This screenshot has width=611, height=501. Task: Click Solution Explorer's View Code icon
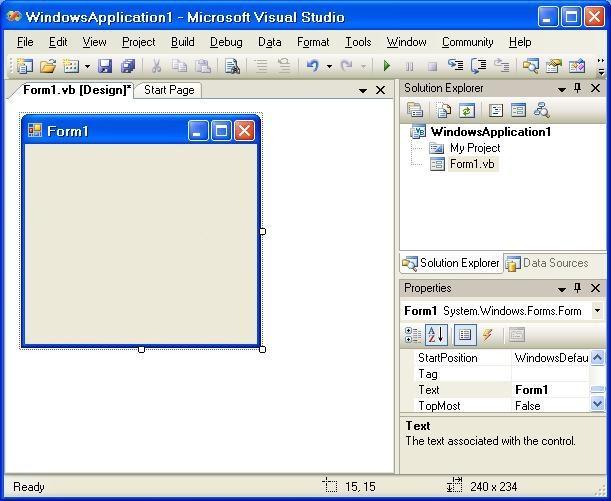[496, 111]
